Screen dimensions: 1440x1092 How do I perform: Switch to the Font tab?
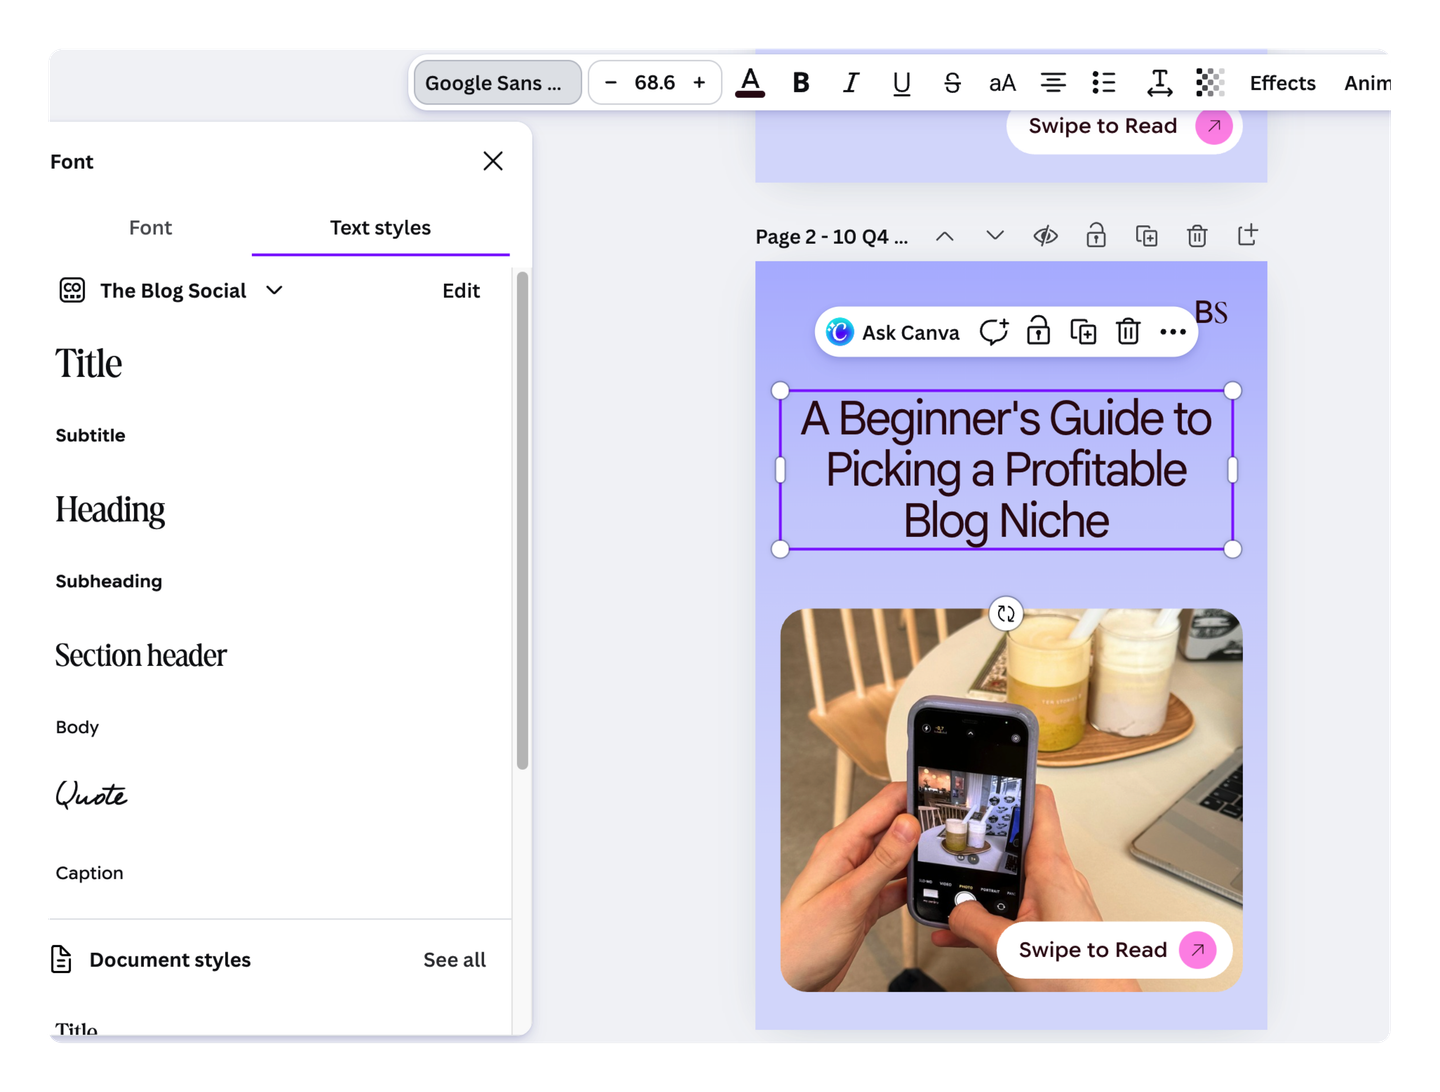[x=150, y=228]
